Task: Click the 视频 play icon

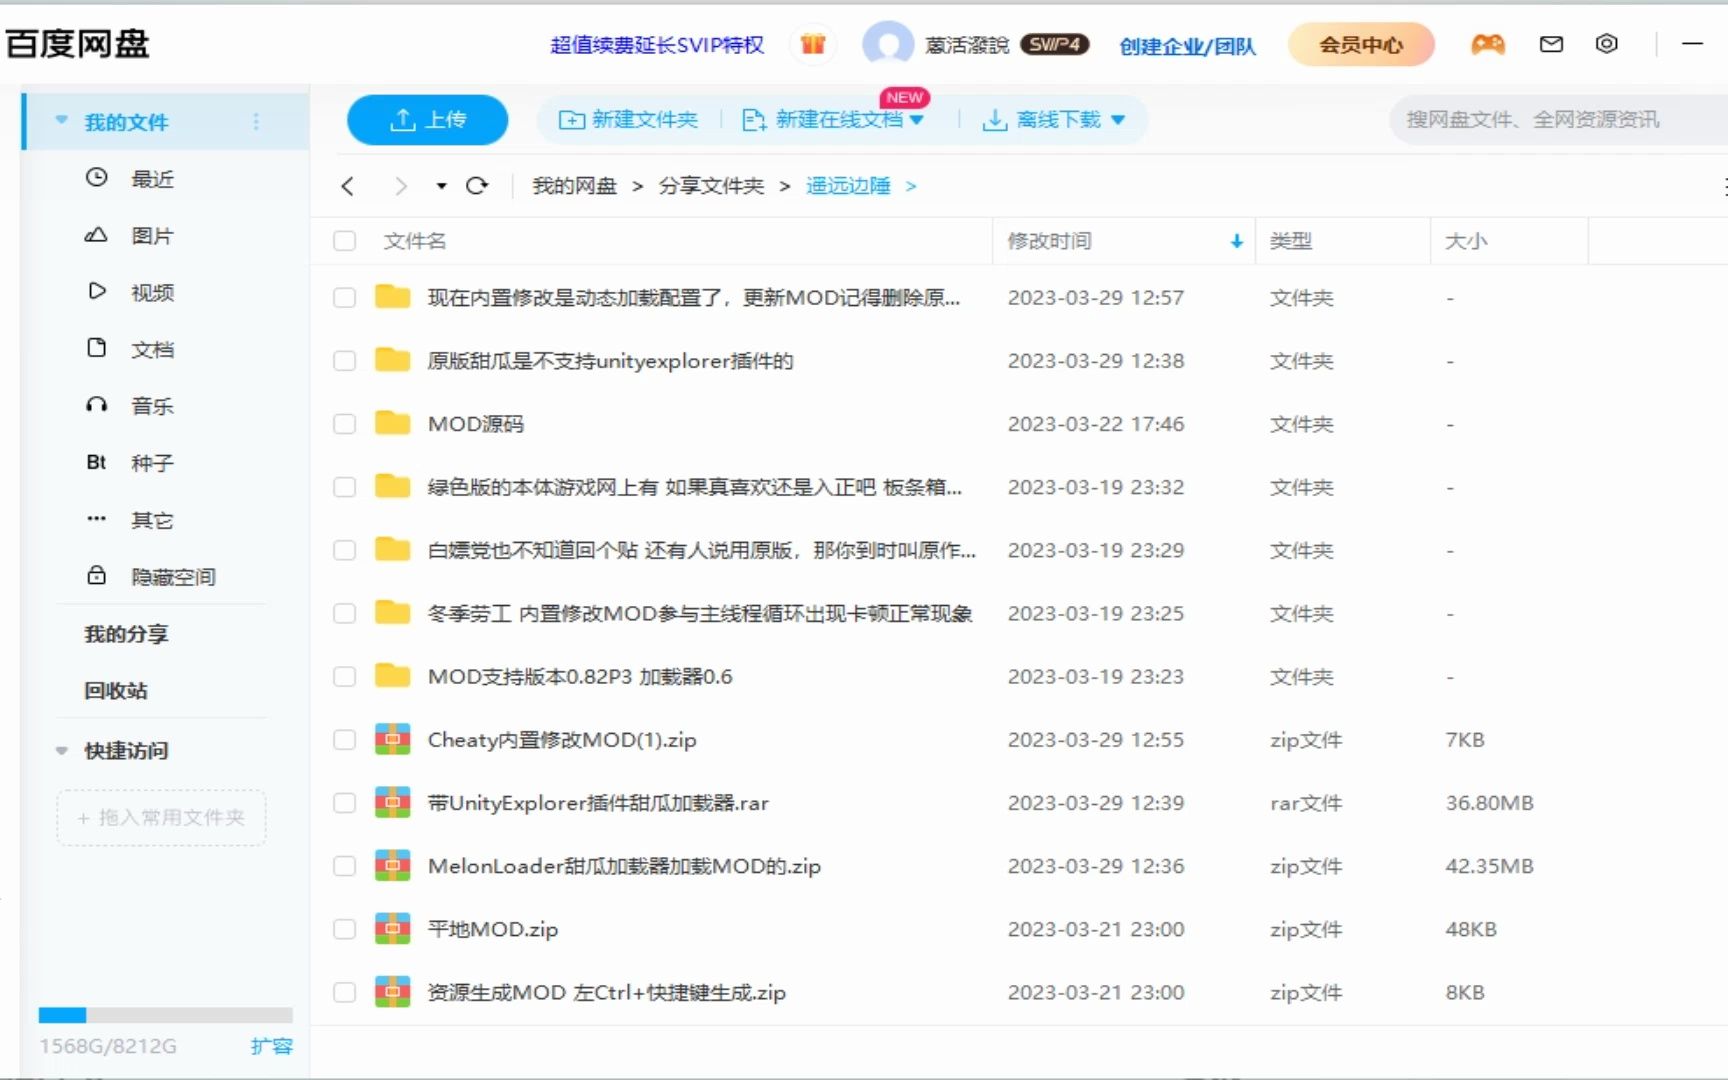Action: 96,291
